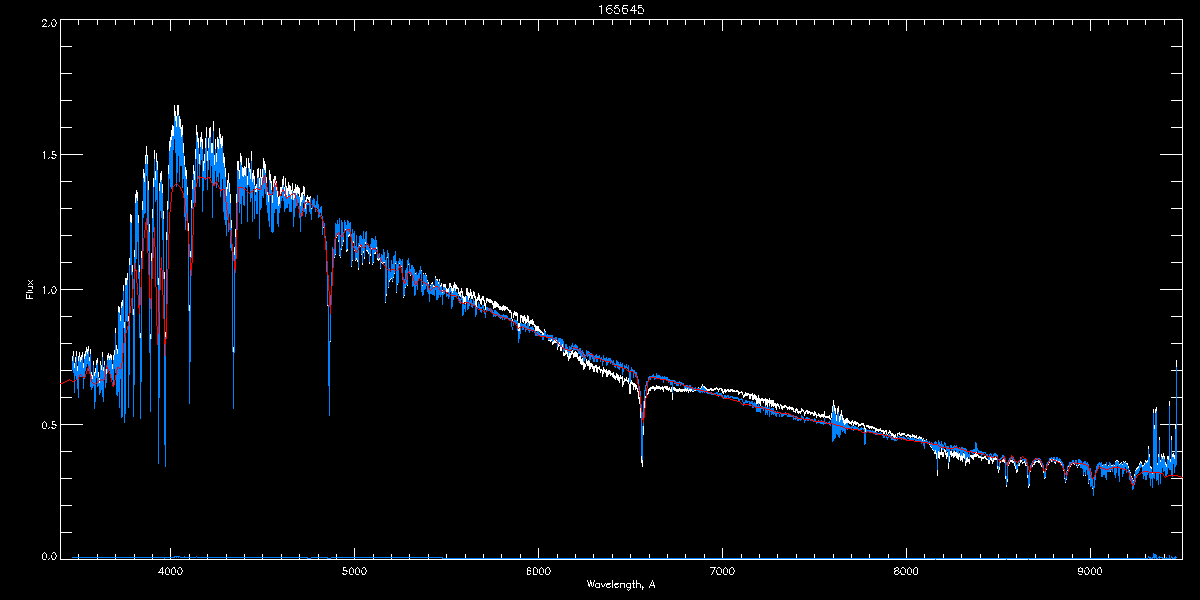Click the plot title "165645"
The image size is (1200, 600).
(x=620, y=9)
